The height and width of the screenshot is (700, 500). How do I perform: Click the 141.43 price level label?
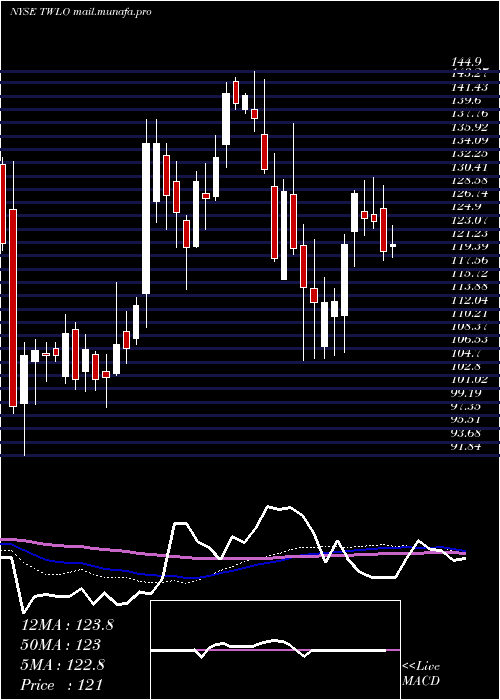point(470,87)
